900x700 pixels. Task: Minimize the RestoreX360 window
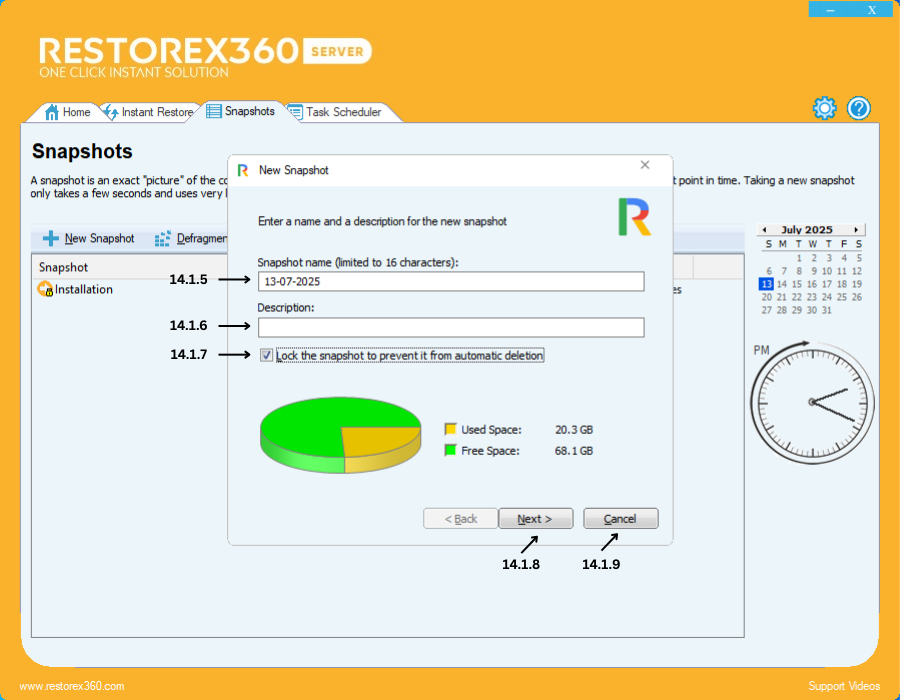coord(830,9)
